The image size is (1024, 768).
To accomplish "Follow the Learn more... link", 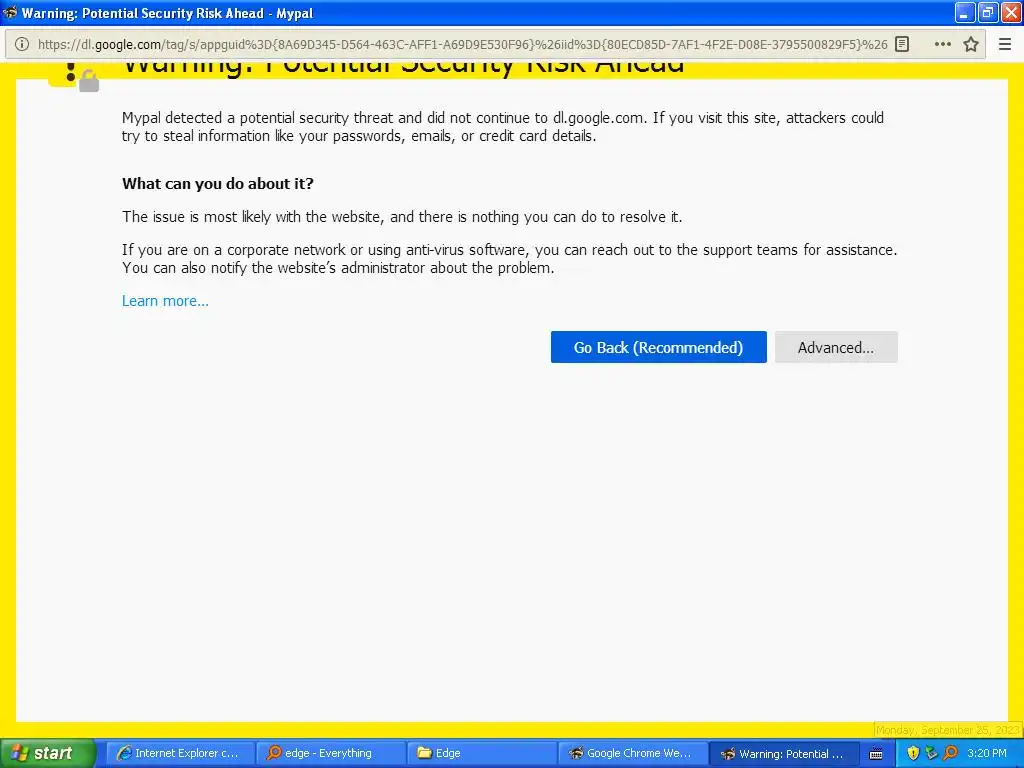I will [165, 300].
